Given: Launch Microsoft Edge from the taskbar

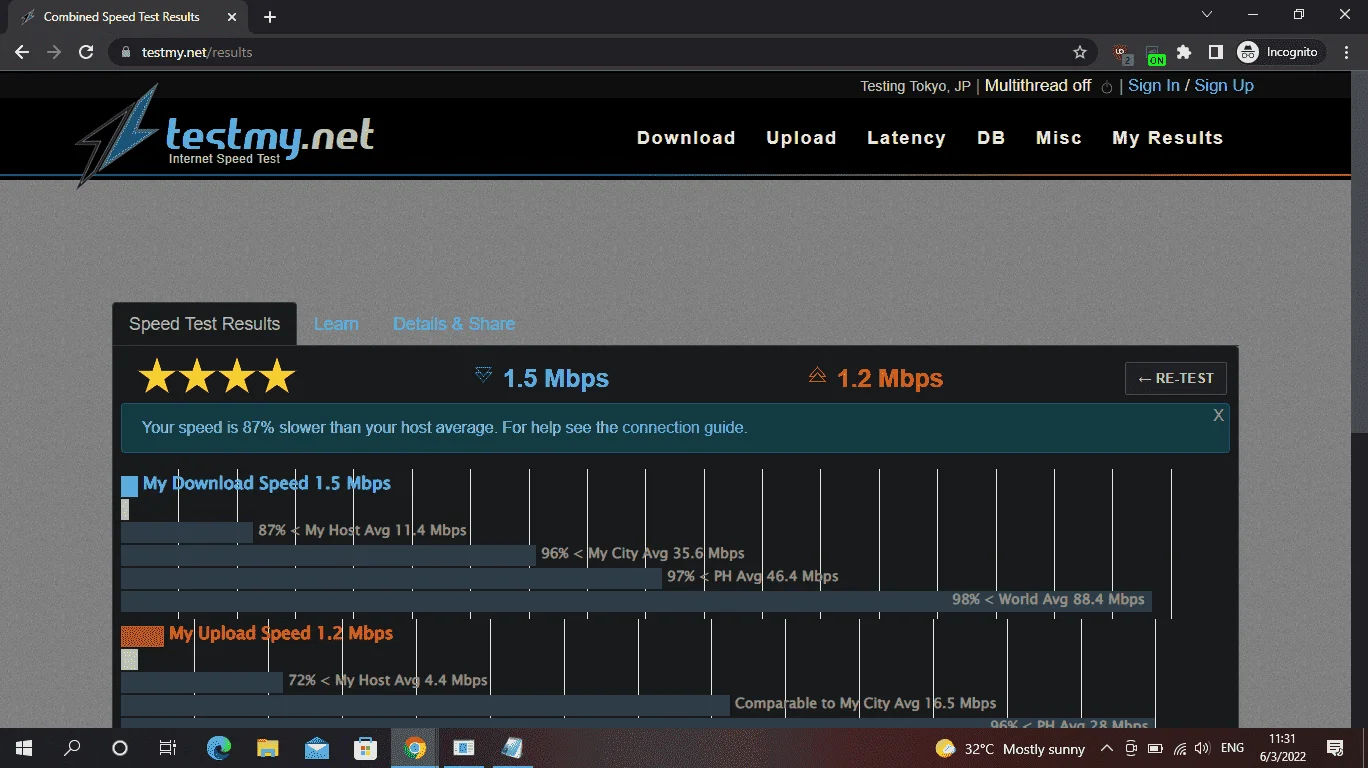Looking at the screenshot, I should tap(219, 748).
